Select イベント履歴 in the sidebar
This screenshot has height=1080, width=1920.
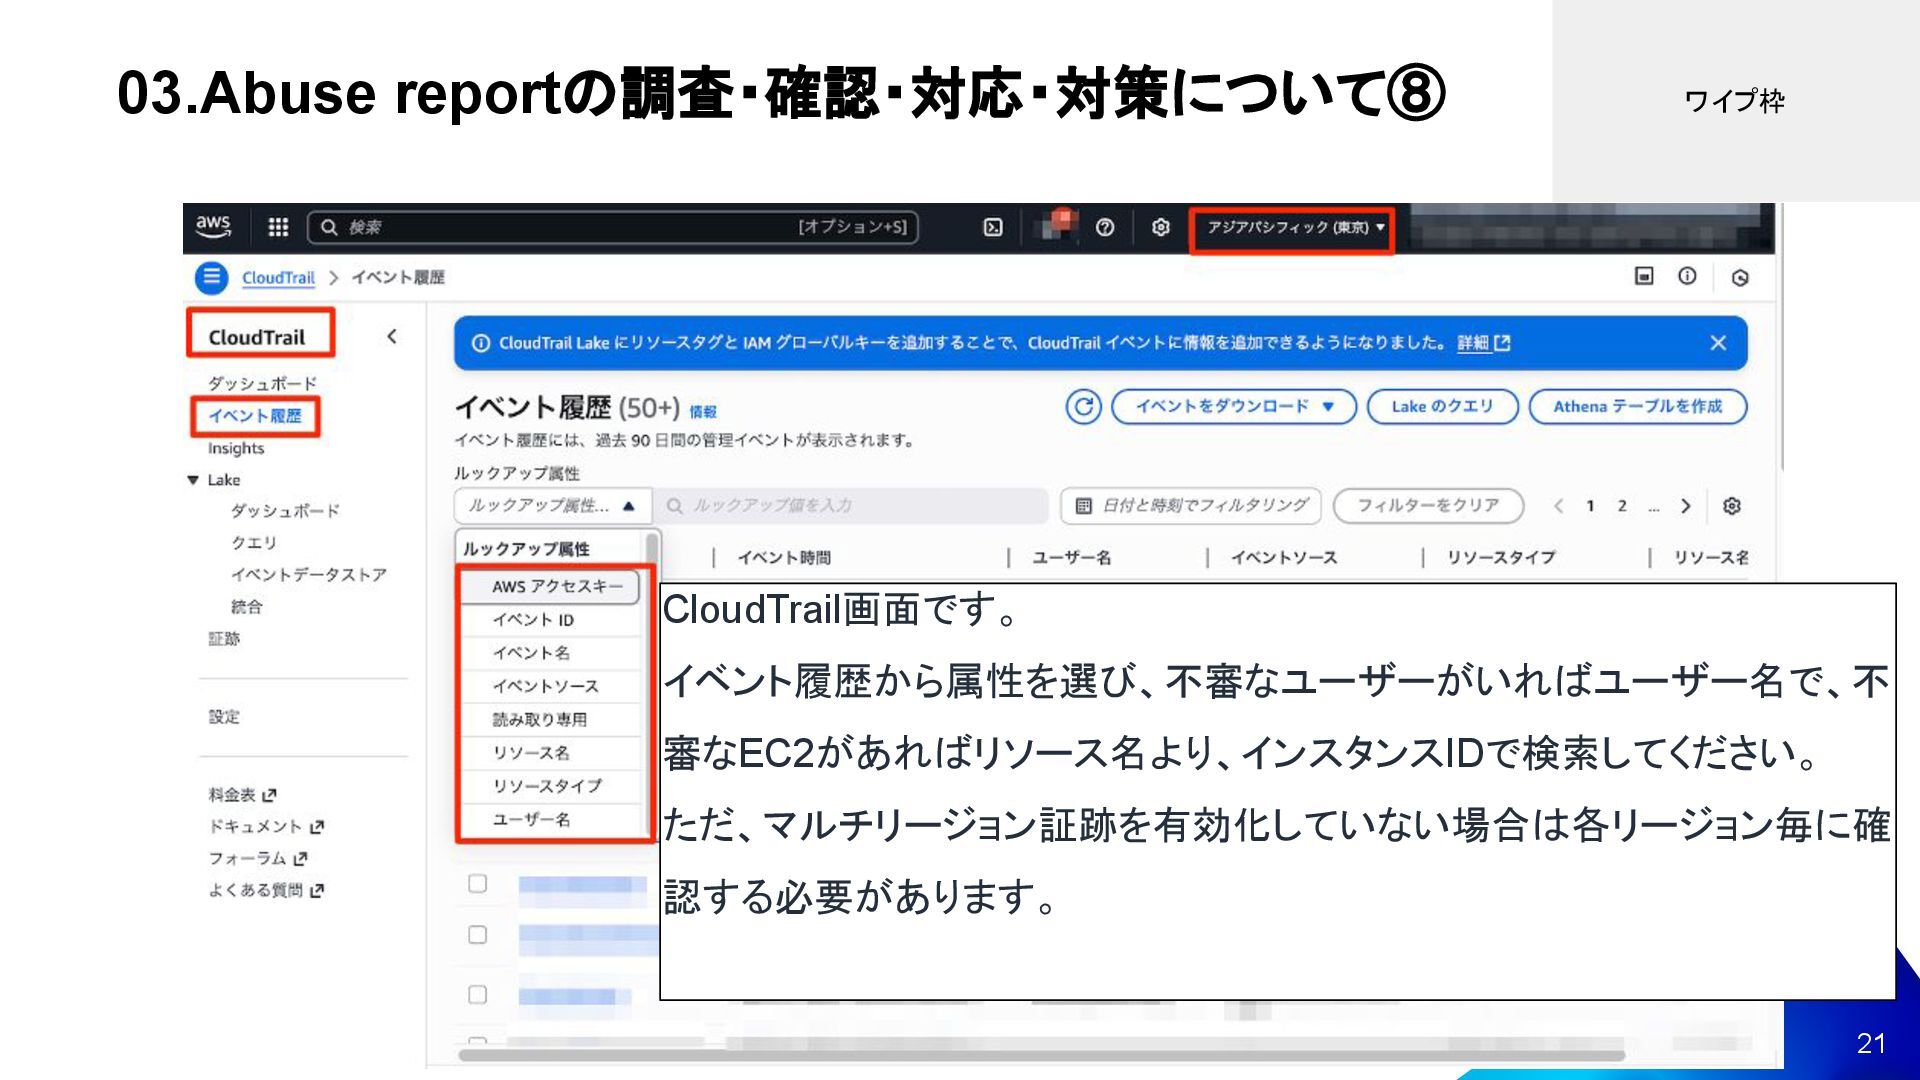[x=254, y=416]
